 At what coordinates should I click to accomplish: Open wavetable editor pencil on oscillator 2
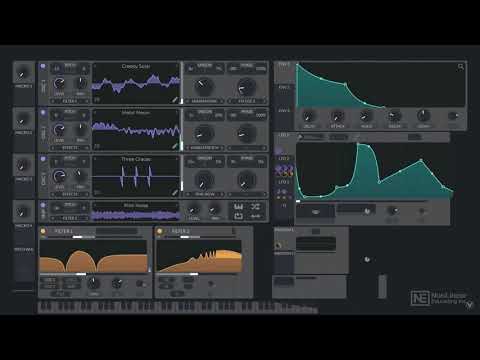[175, 146]
